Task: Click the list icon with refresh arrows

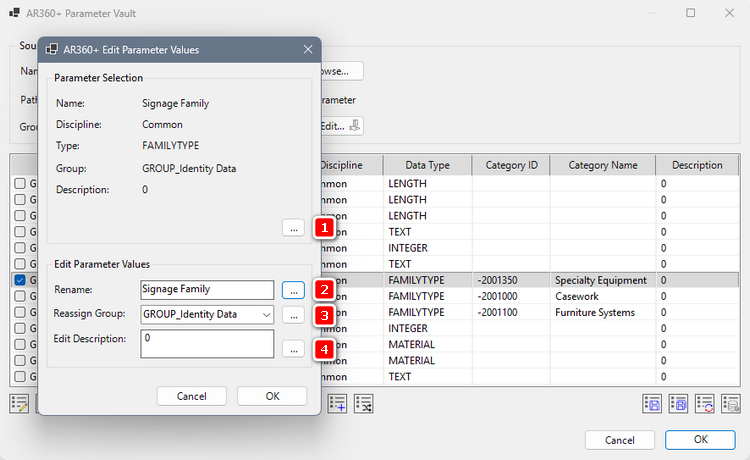Action: [704, 404]
